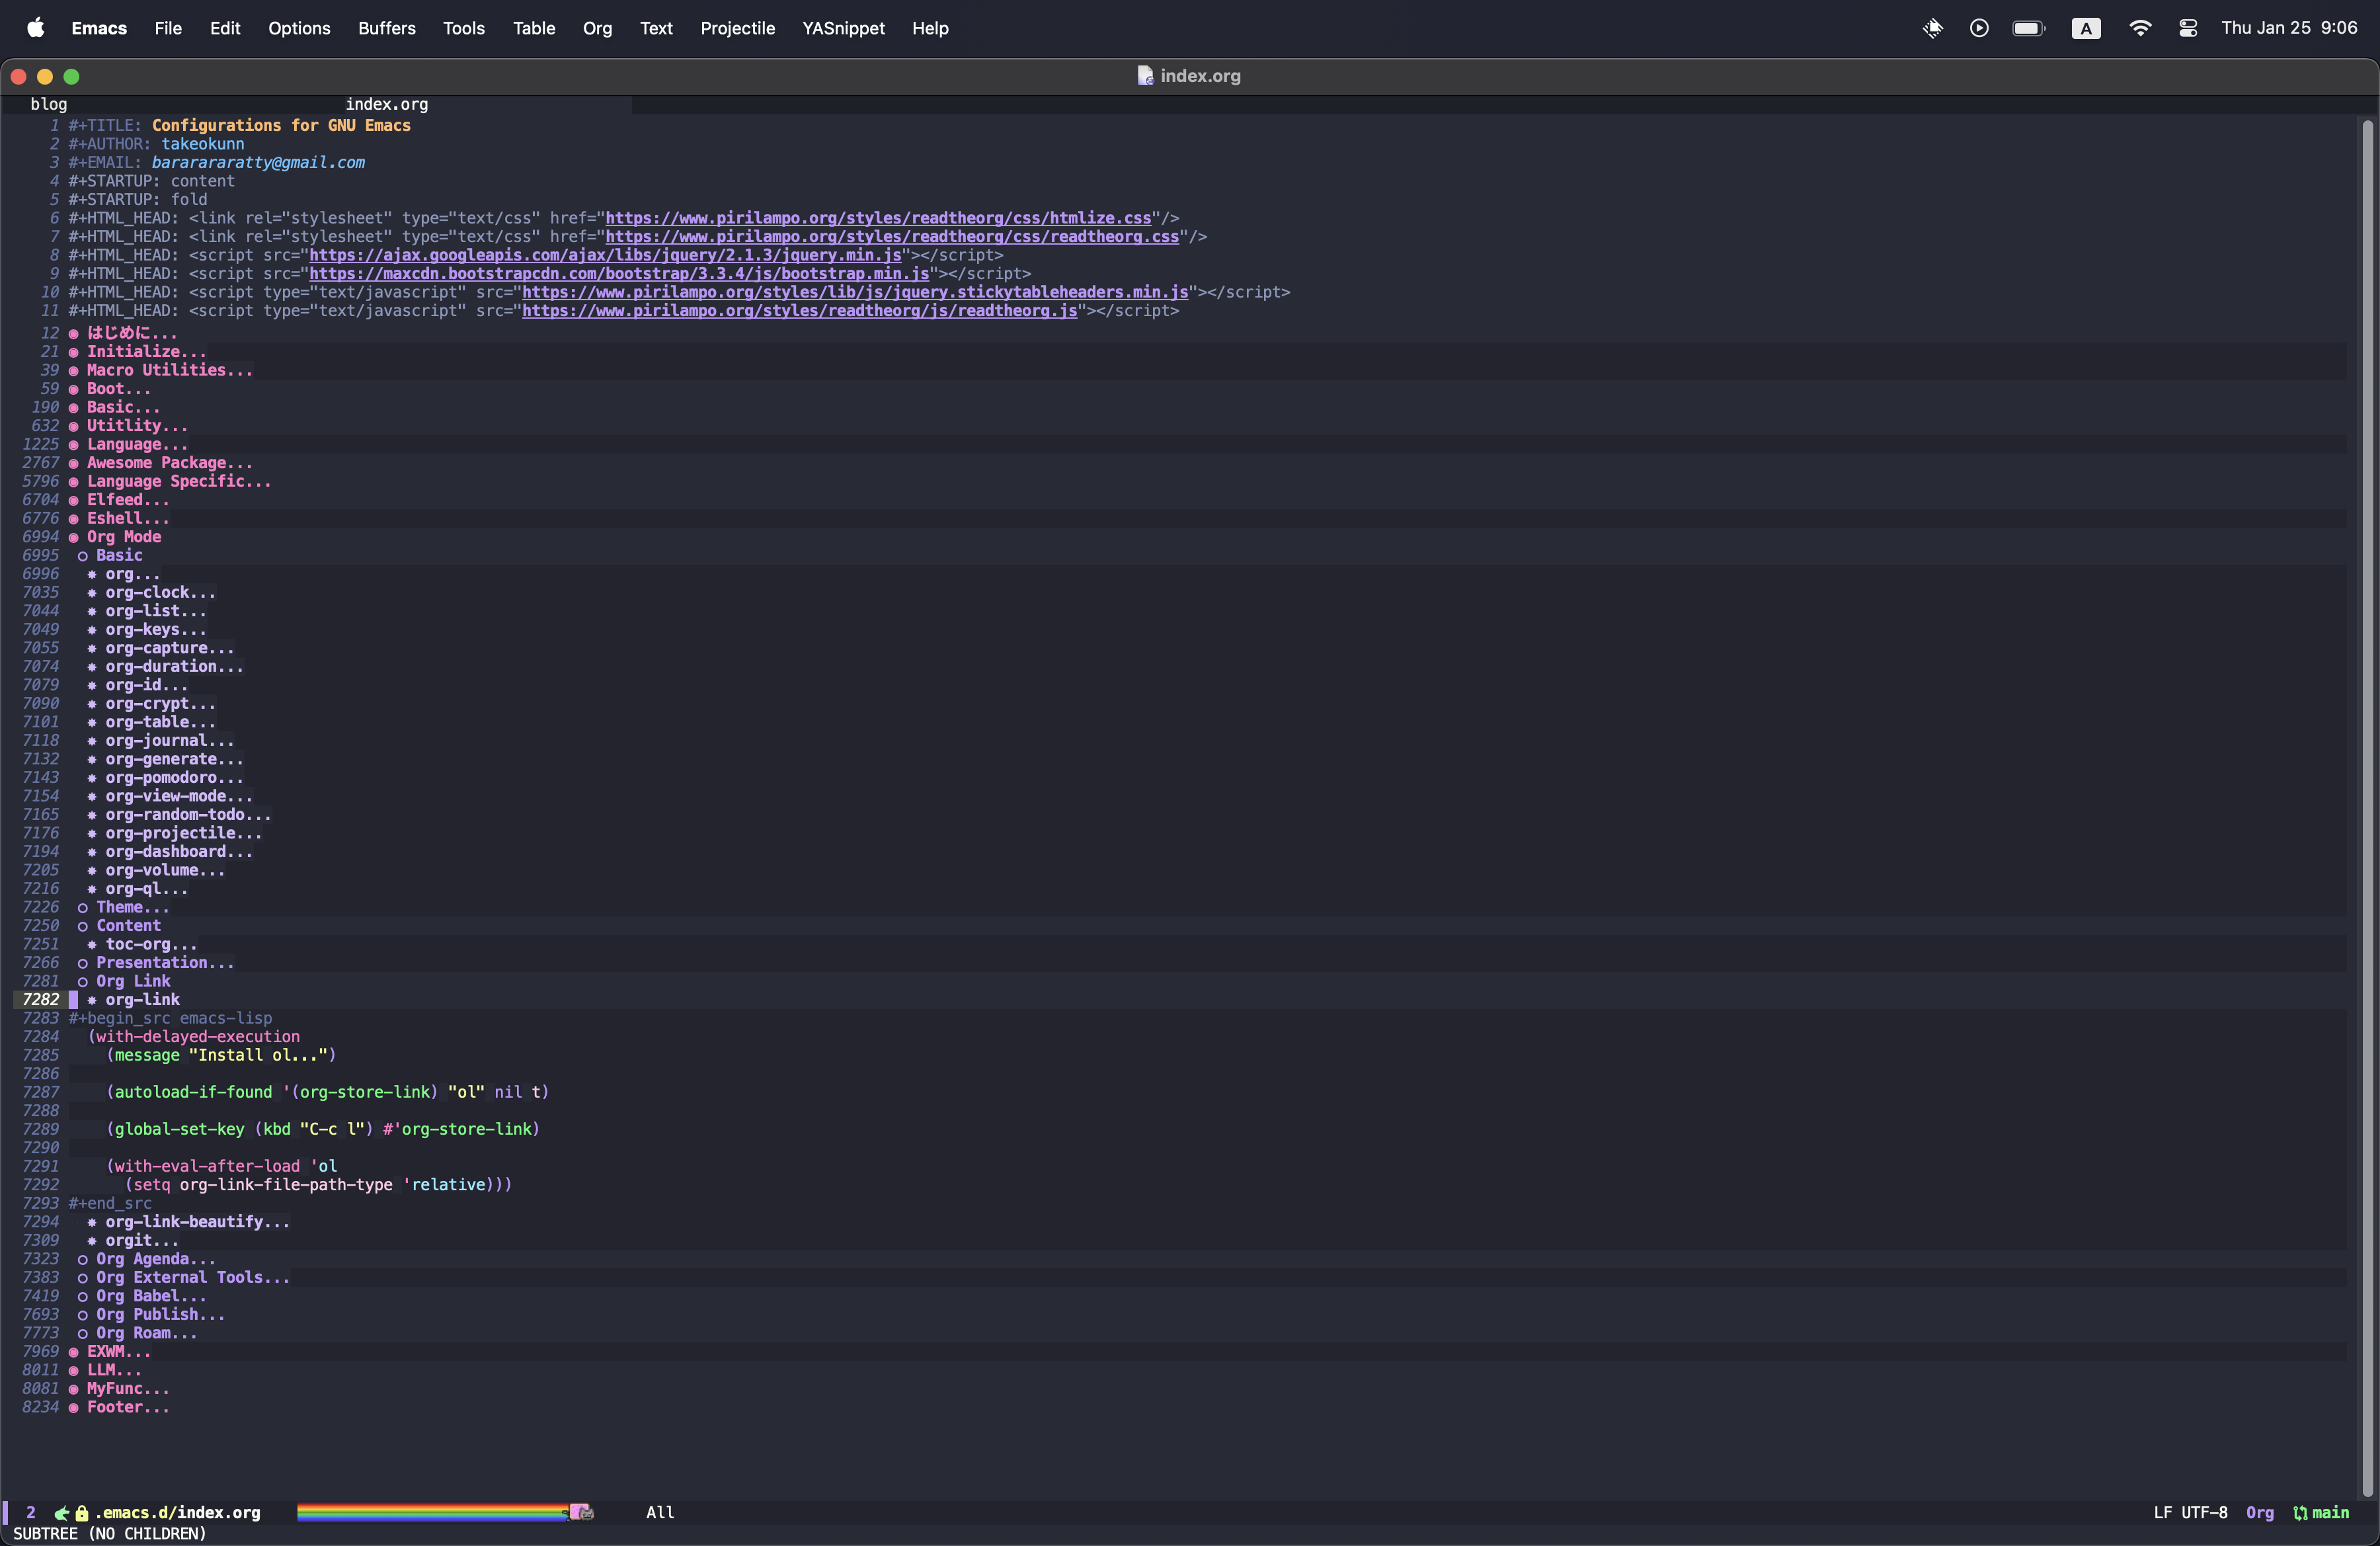Open the Text menu
Image resolution: width=2380 pixels, height=1546 pixels.
point(656,28)
